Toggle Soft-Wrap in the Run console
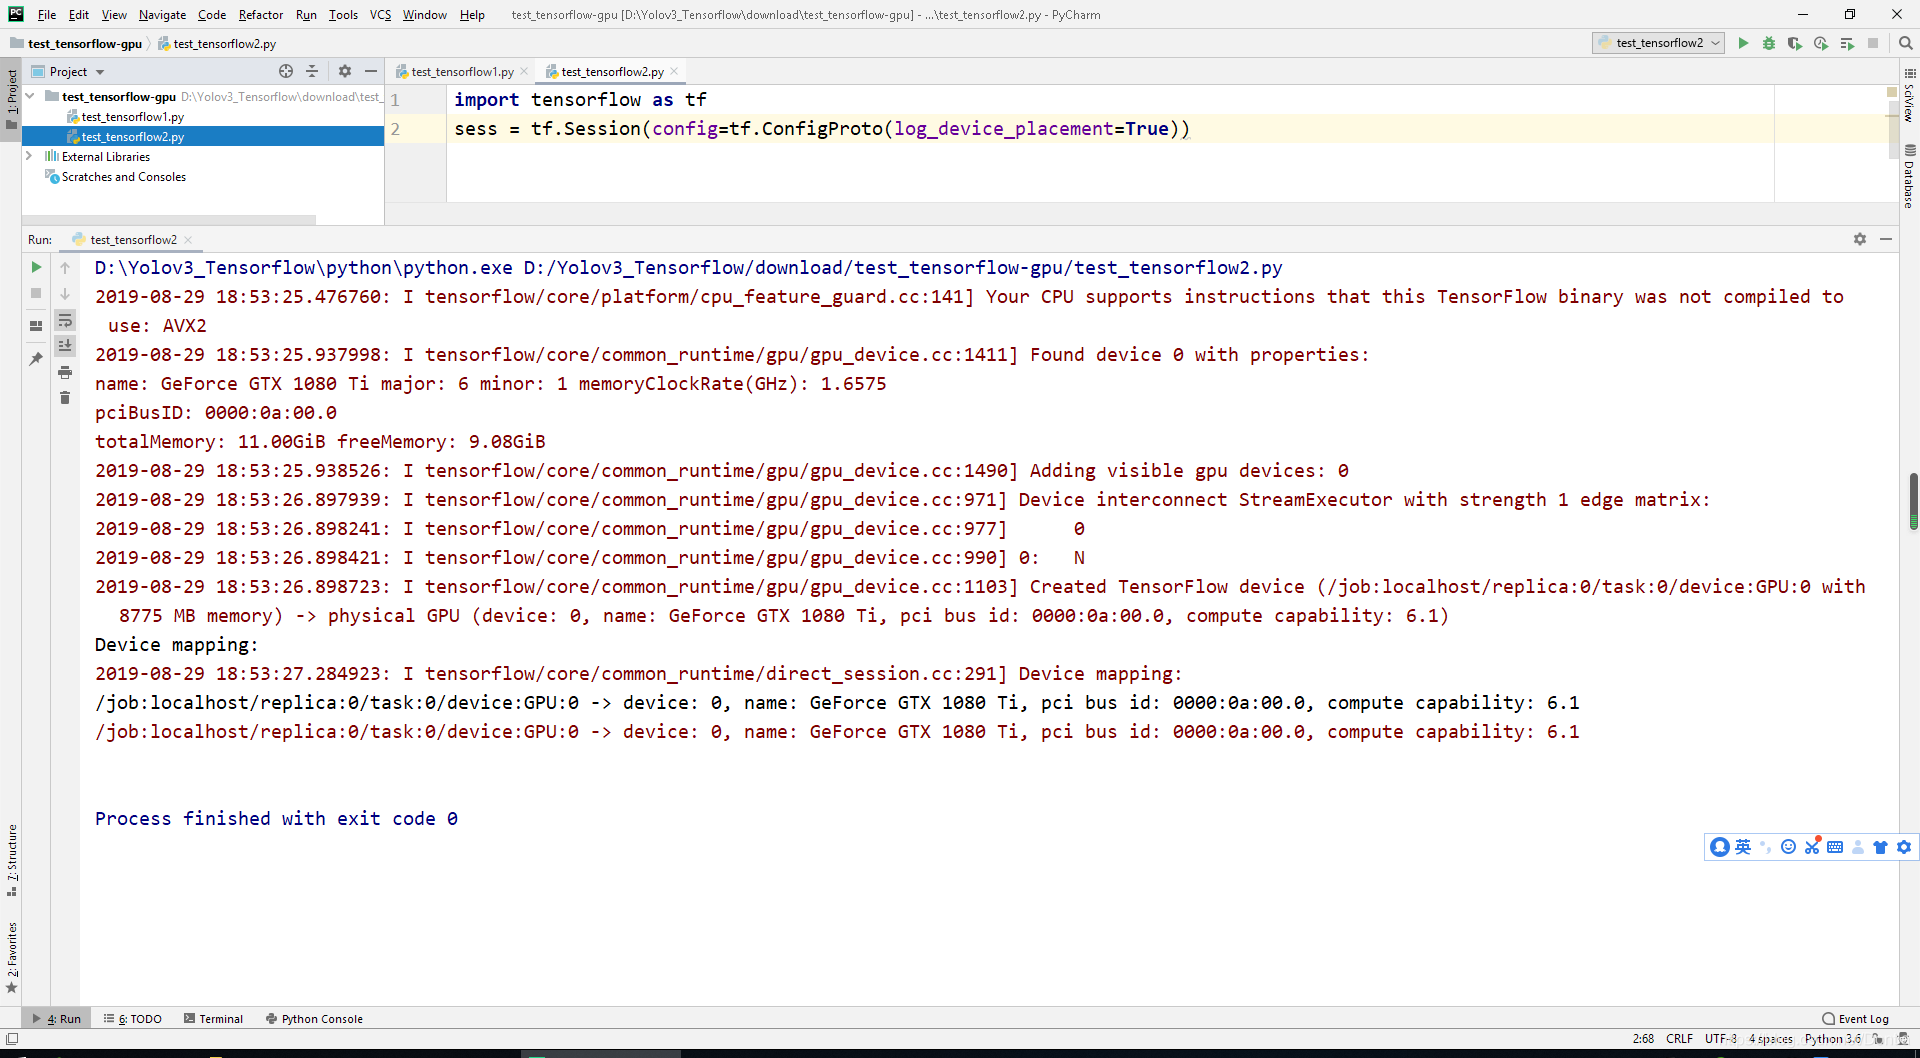This screenshot has width=1920, height=1058. point(65,320)
